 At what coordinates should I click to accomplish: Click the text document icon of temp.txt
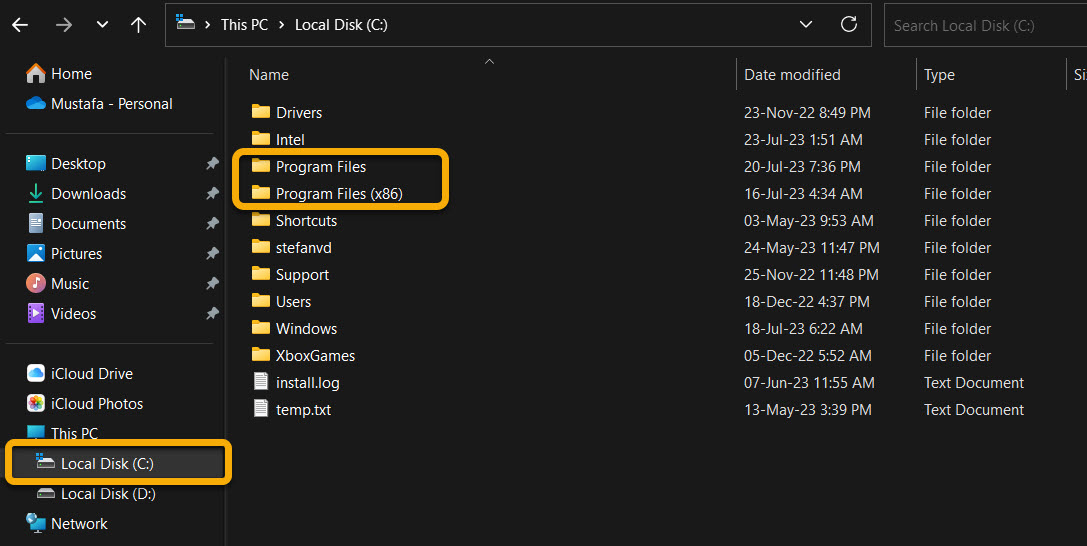(261, 408)
